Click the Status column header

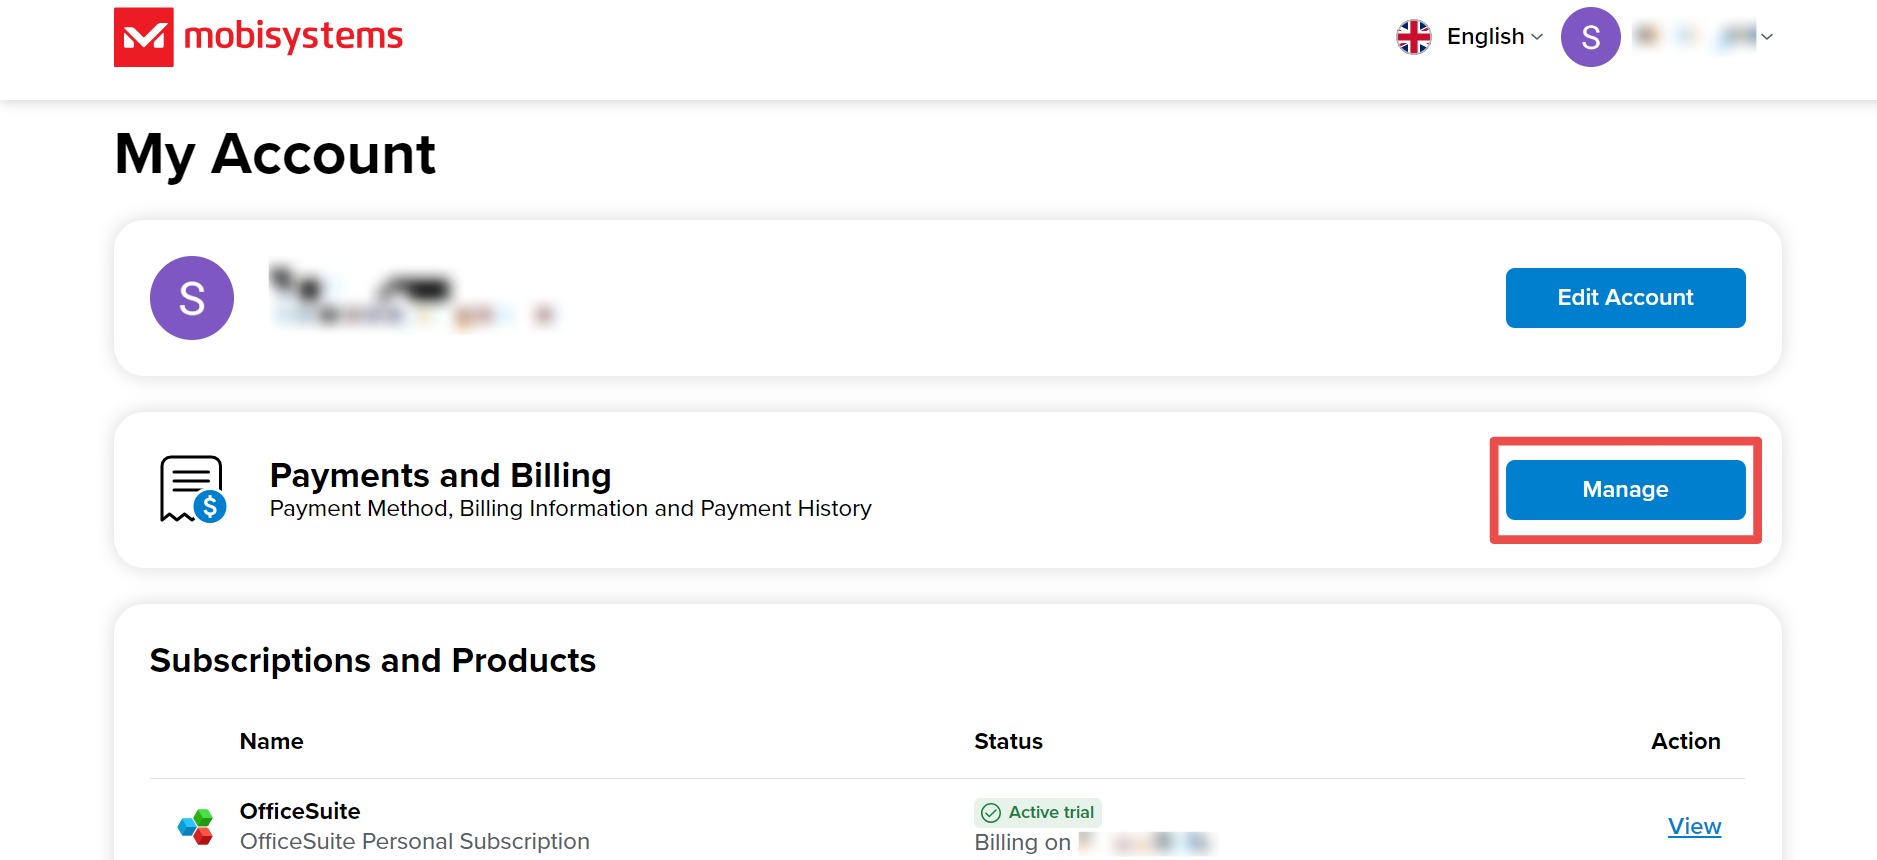pos(1008,741)
